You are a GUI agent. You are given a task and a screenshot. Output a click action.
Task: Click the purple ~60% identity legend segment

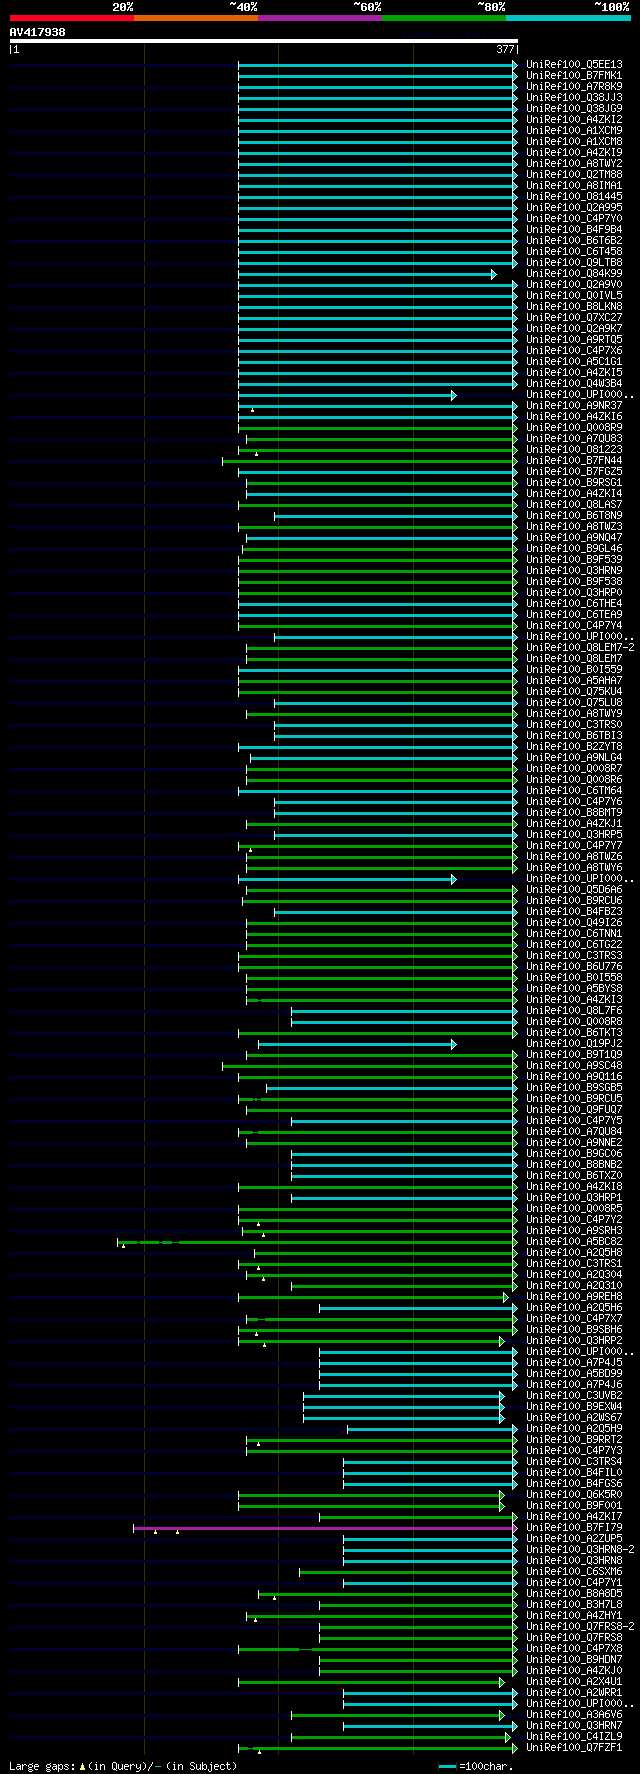point(320,18)
